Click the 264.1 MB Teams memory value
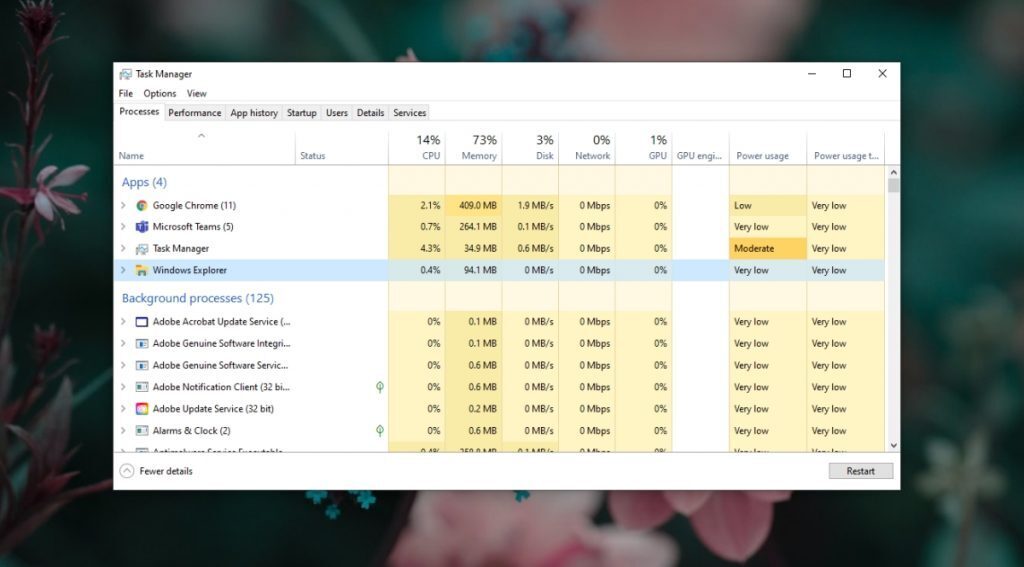Screen dimensions: 1024x567 coord(477,227)
